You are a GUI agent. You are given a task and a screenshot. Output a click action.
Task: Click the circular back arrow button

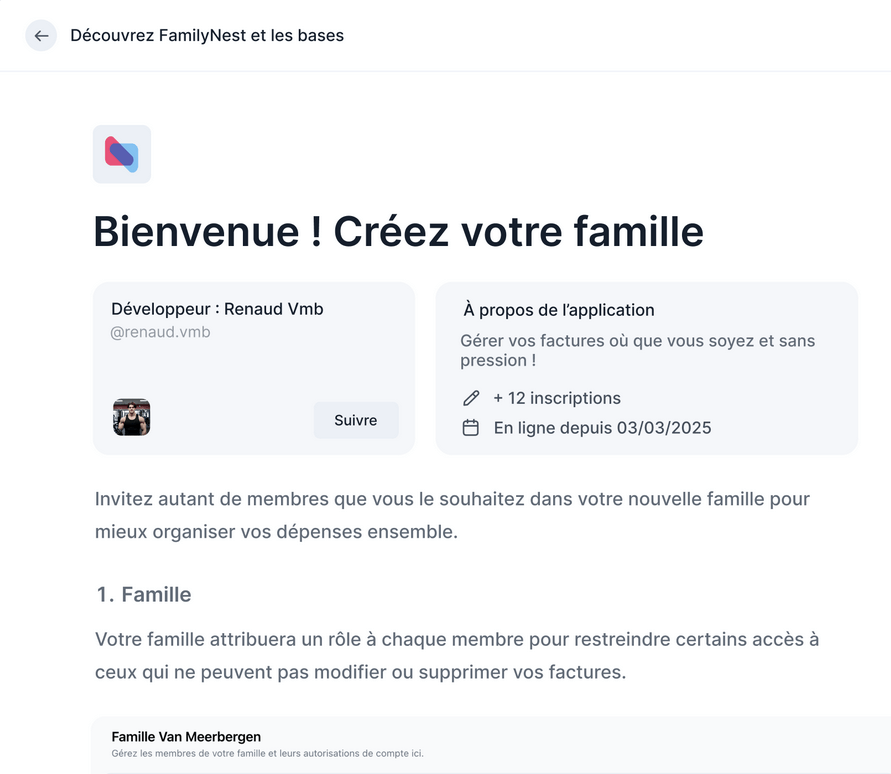coord(40,35)
